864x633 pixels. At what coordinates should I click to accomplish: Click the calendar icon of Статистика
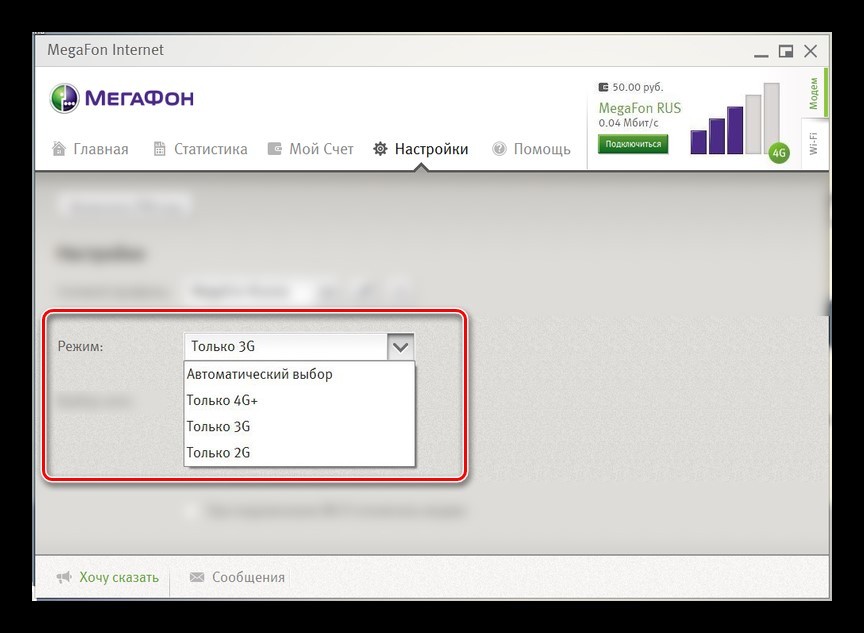pyautogui.click(x=159, y=149)
